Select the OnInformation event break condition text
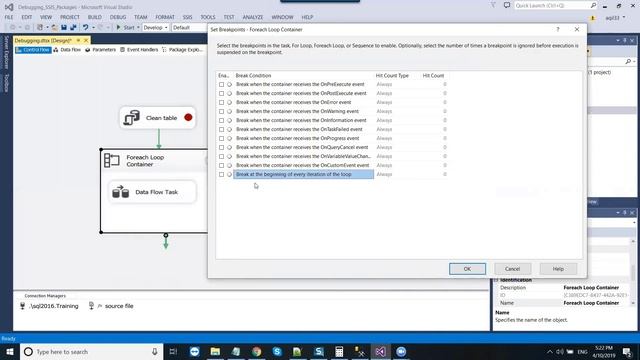Viewport: 640px width, 360px height. coord(301,120)
